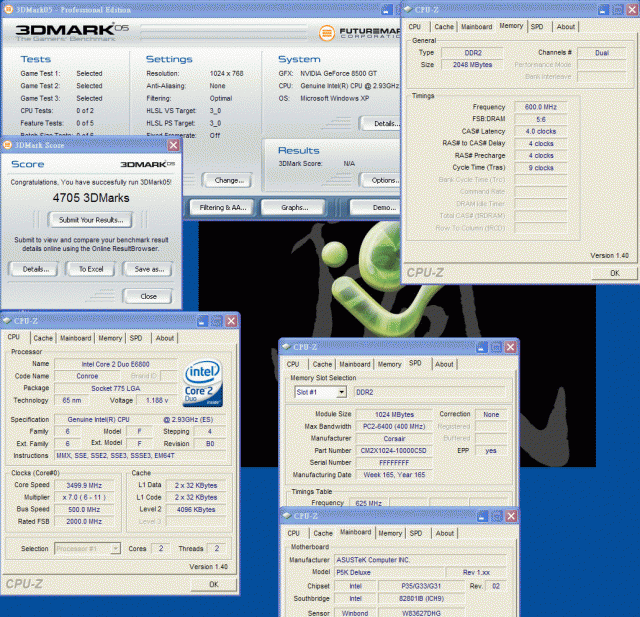Open Graphs in 3DMark05
This screenshot has height=617, width=640.
point(294,207)
